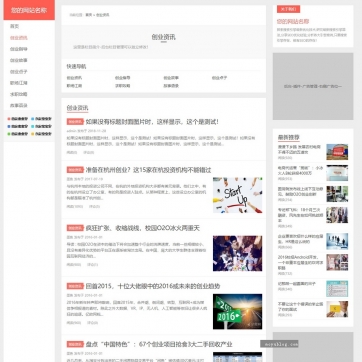The width and height of the screenshot is (362, 362).
Task: Open the 最新推荐 post mentioning Android
Action: coord(300,262)
